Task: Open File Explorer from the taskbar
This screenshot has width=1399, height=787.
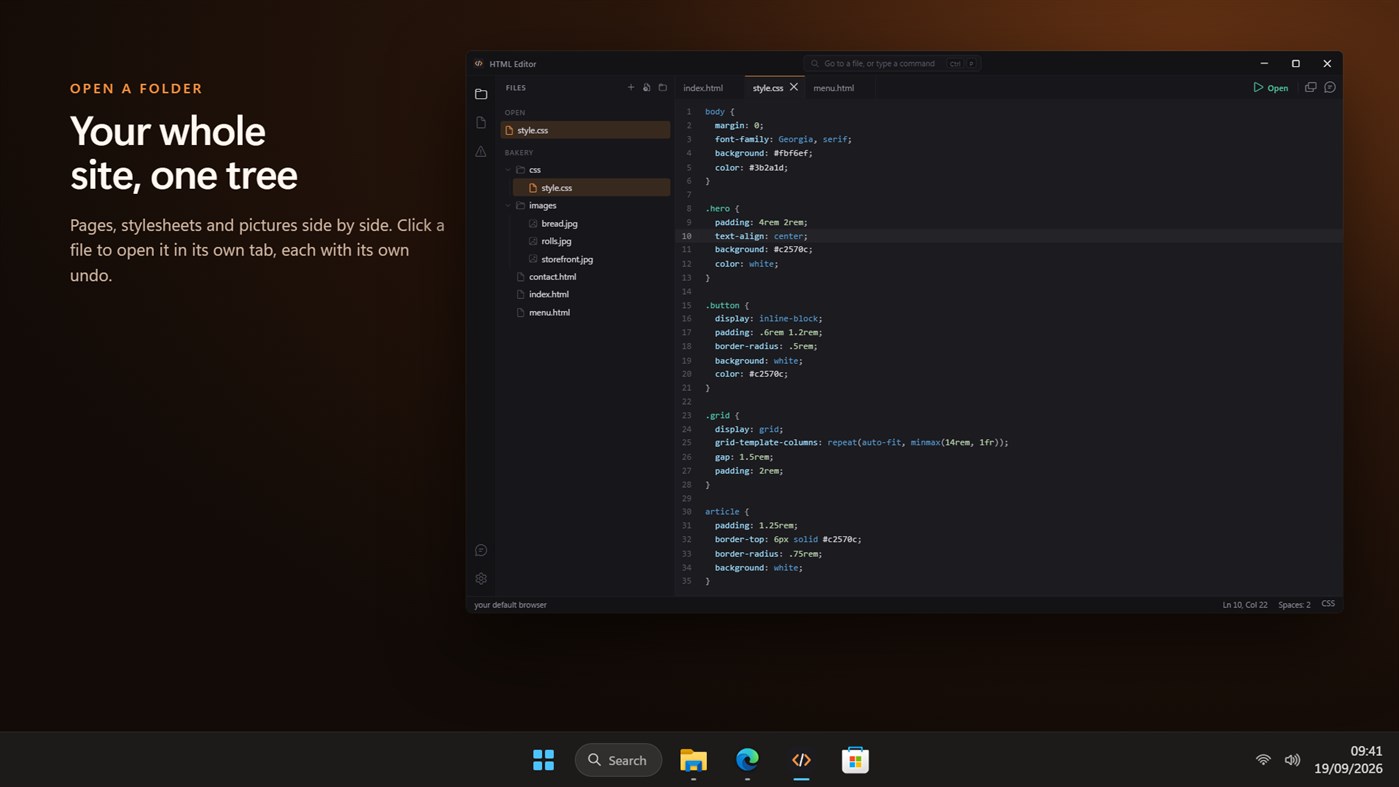Action: tap(693, 760)
